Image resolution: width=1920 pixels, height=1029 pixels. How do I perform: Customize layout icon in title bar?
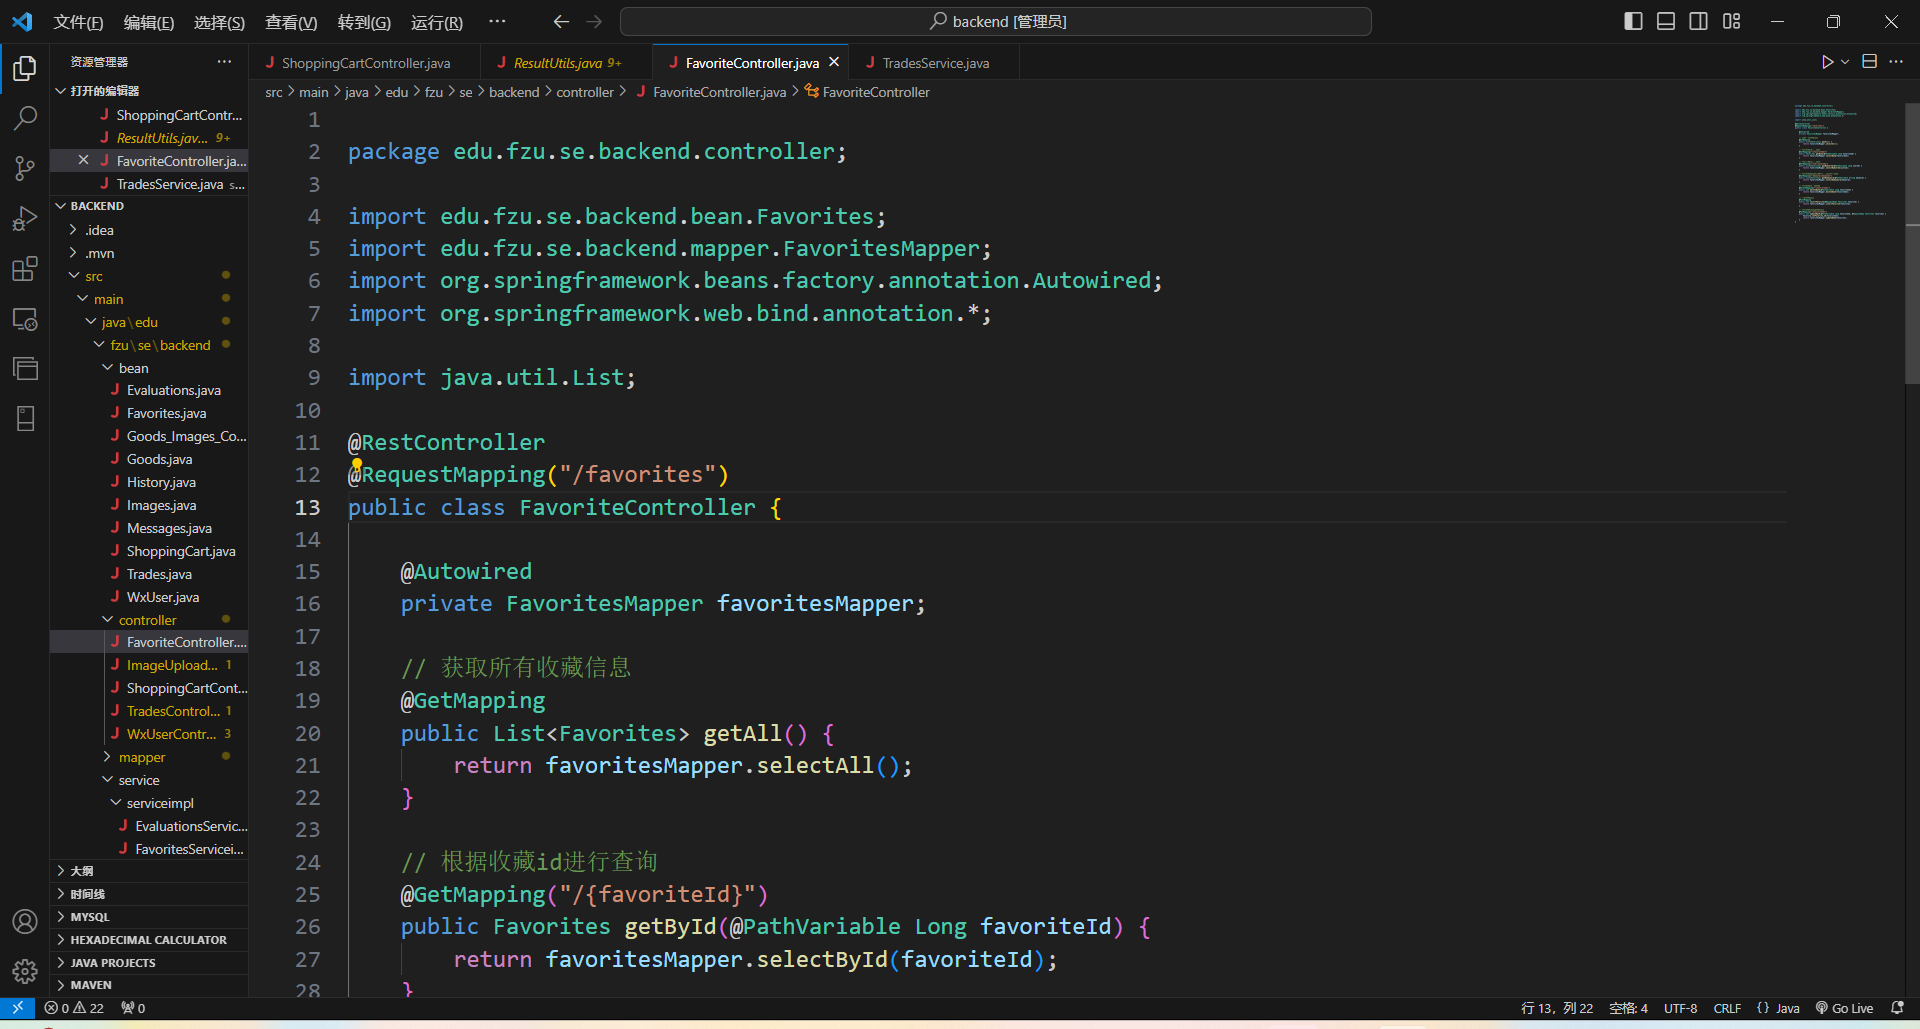[x=1732, y=21]
